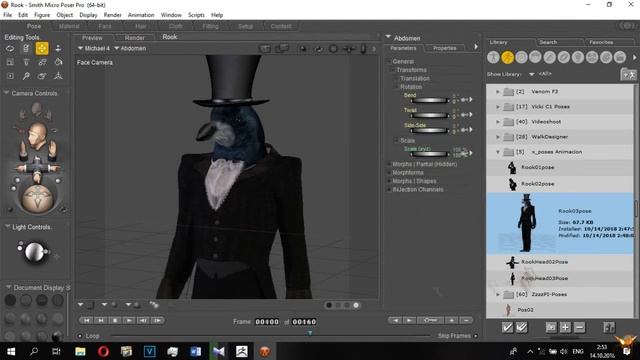Select the Direct Manipulation tool
This screenshot has width=640, height=360.
58,76
